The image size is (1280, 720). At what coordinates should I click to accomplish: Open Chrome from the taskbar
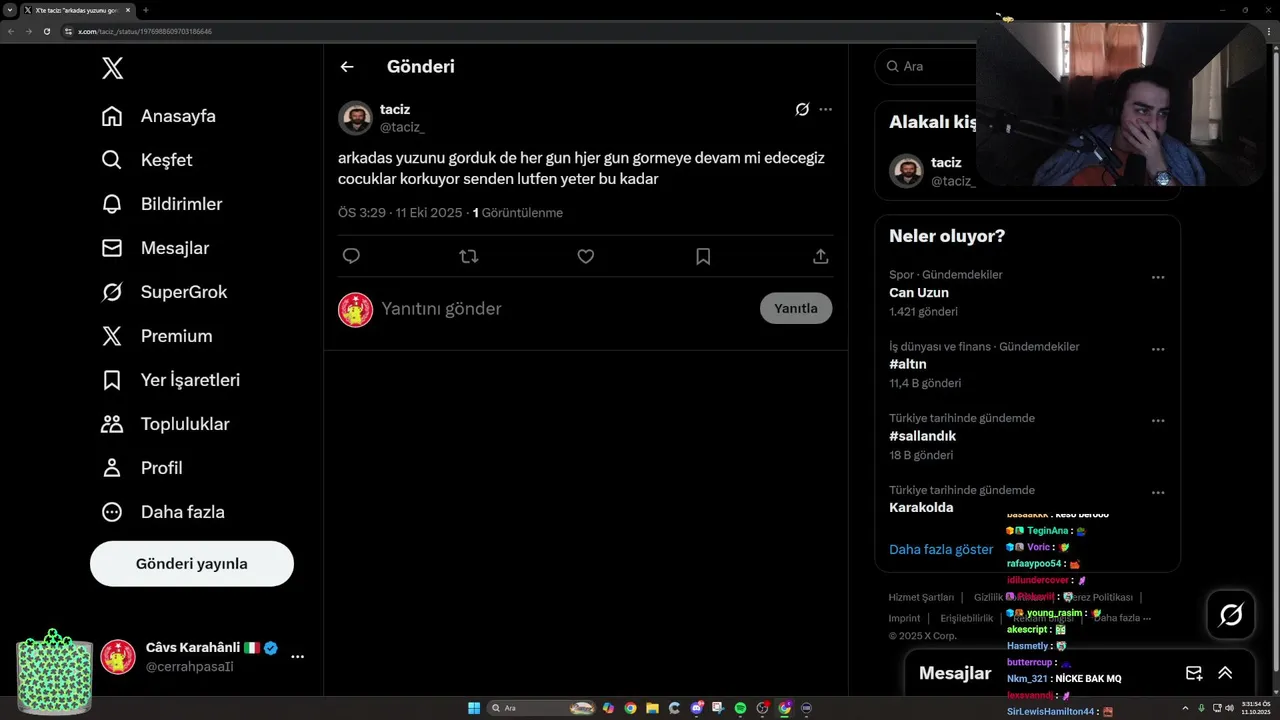630,708
